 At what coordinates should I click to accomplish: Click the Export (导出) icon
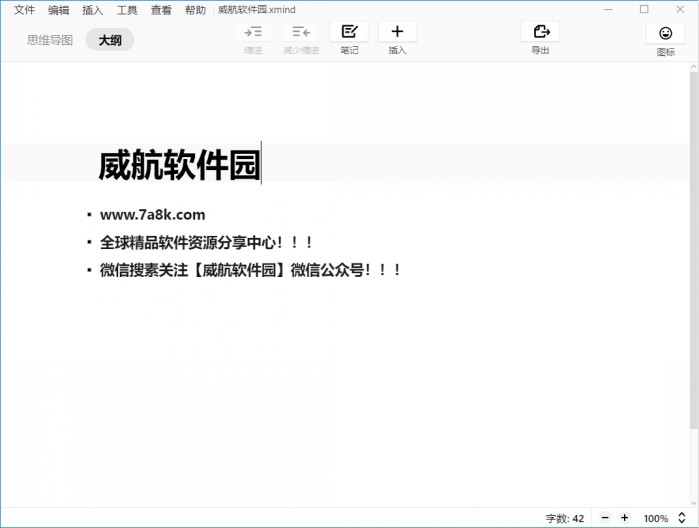540,32
